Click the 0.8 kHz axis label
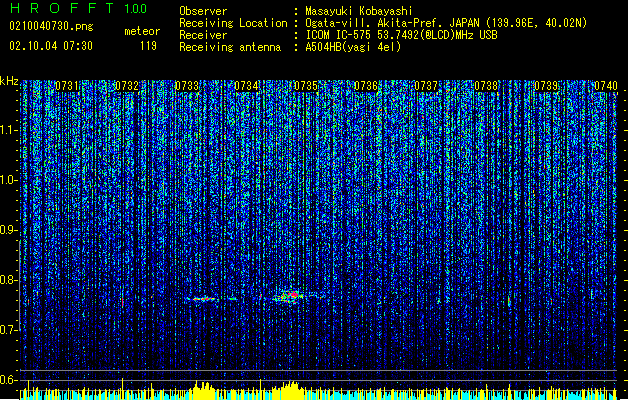 click(x=8, y=280)
